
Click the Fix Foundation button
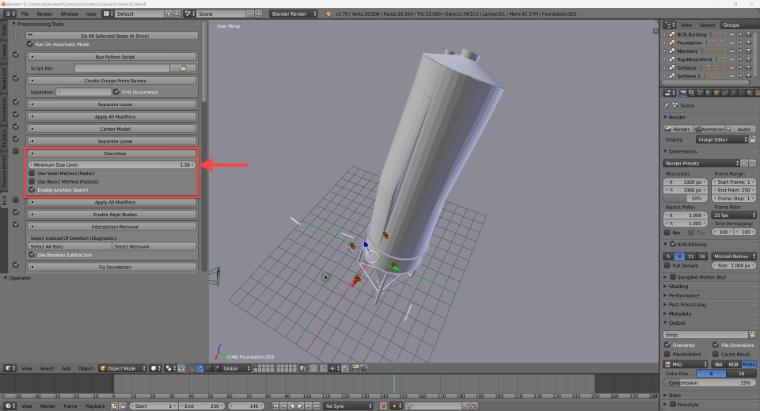112,267
